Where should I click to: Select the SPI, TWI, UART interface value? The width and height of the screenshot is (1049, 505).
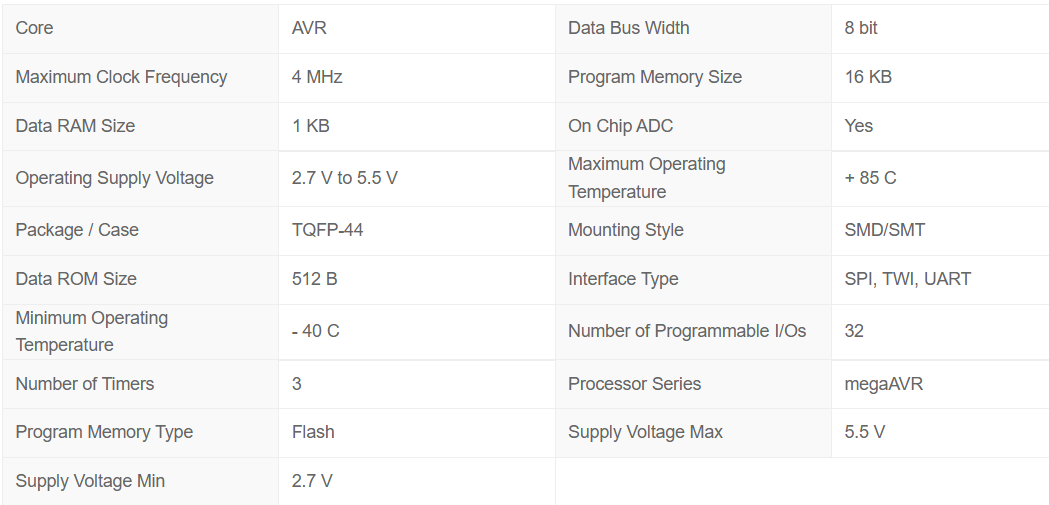click(x=907, y=279)
